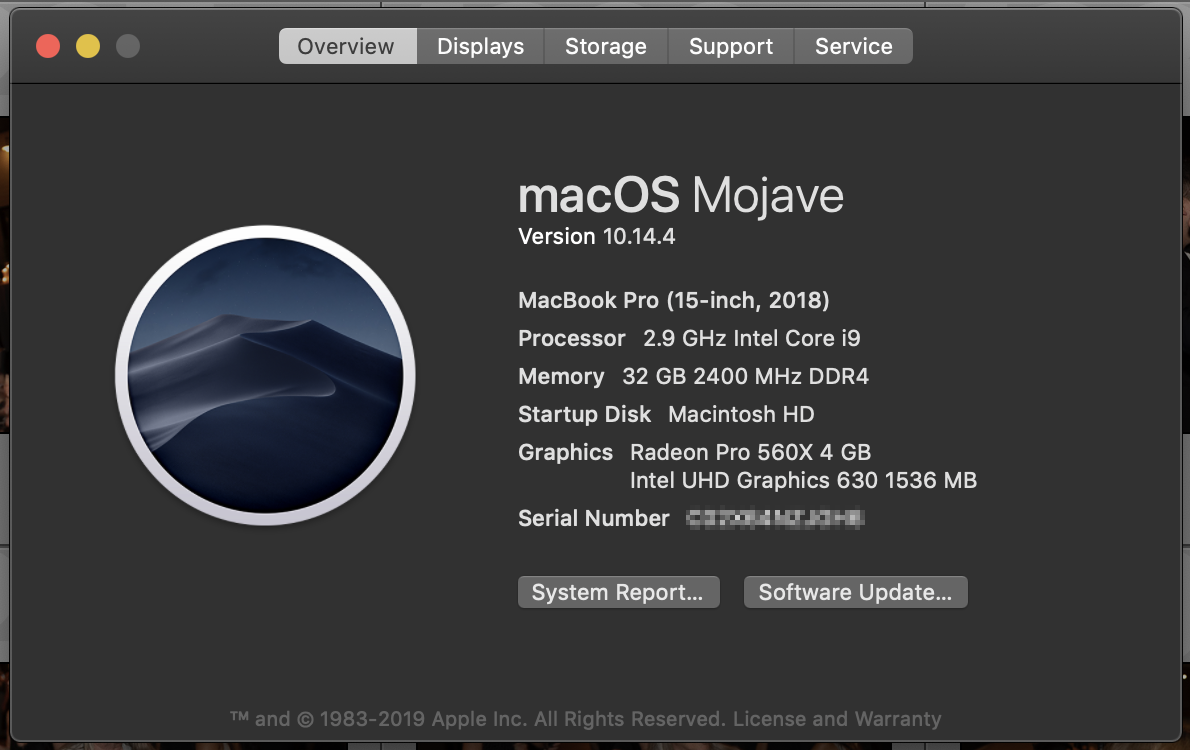Show the Service tab
1190x750 pixels.
click(x=853, y=46)
